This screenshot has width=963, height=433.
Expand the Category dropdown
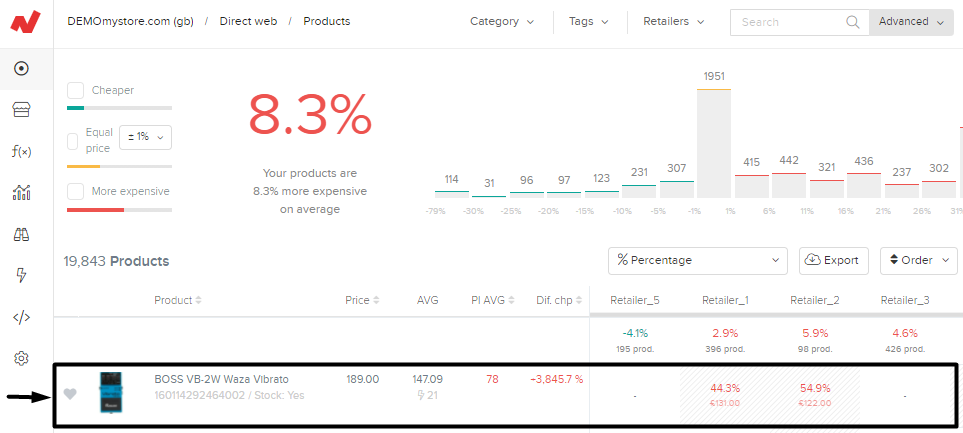coord(501,21)
